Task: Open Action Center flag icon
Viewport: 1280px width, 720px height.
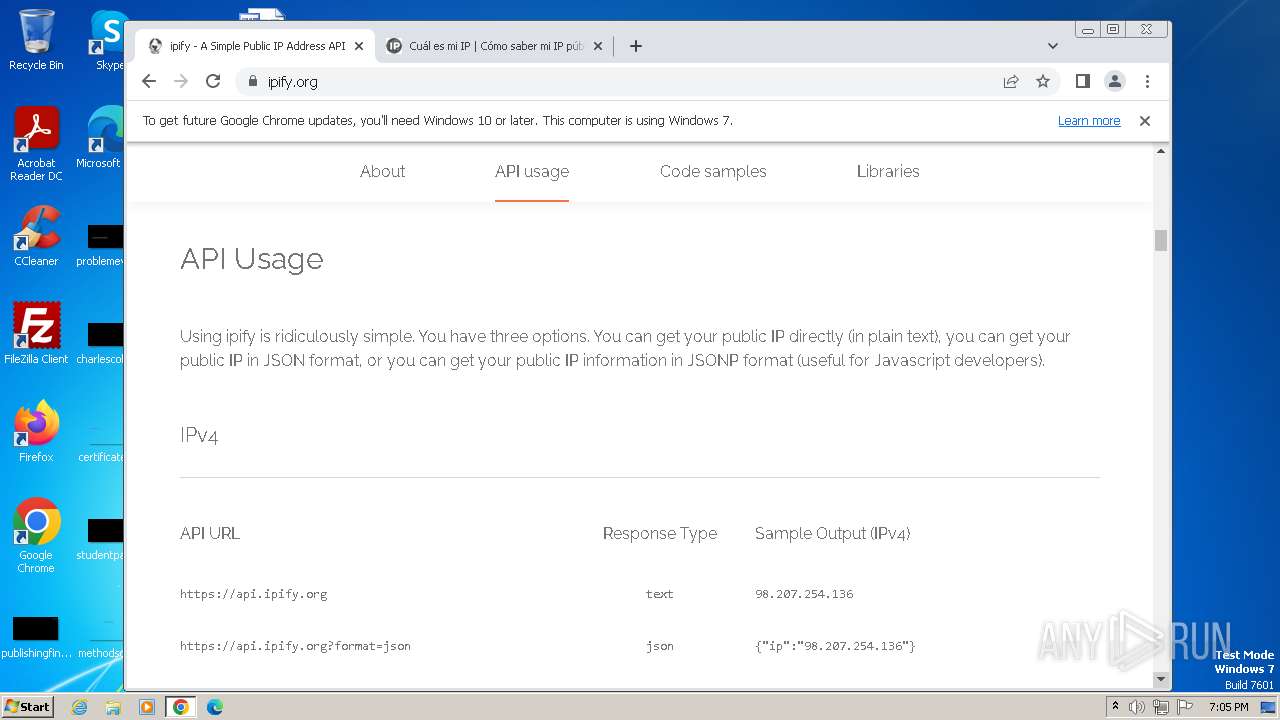Action: [x=1185, y=707]
